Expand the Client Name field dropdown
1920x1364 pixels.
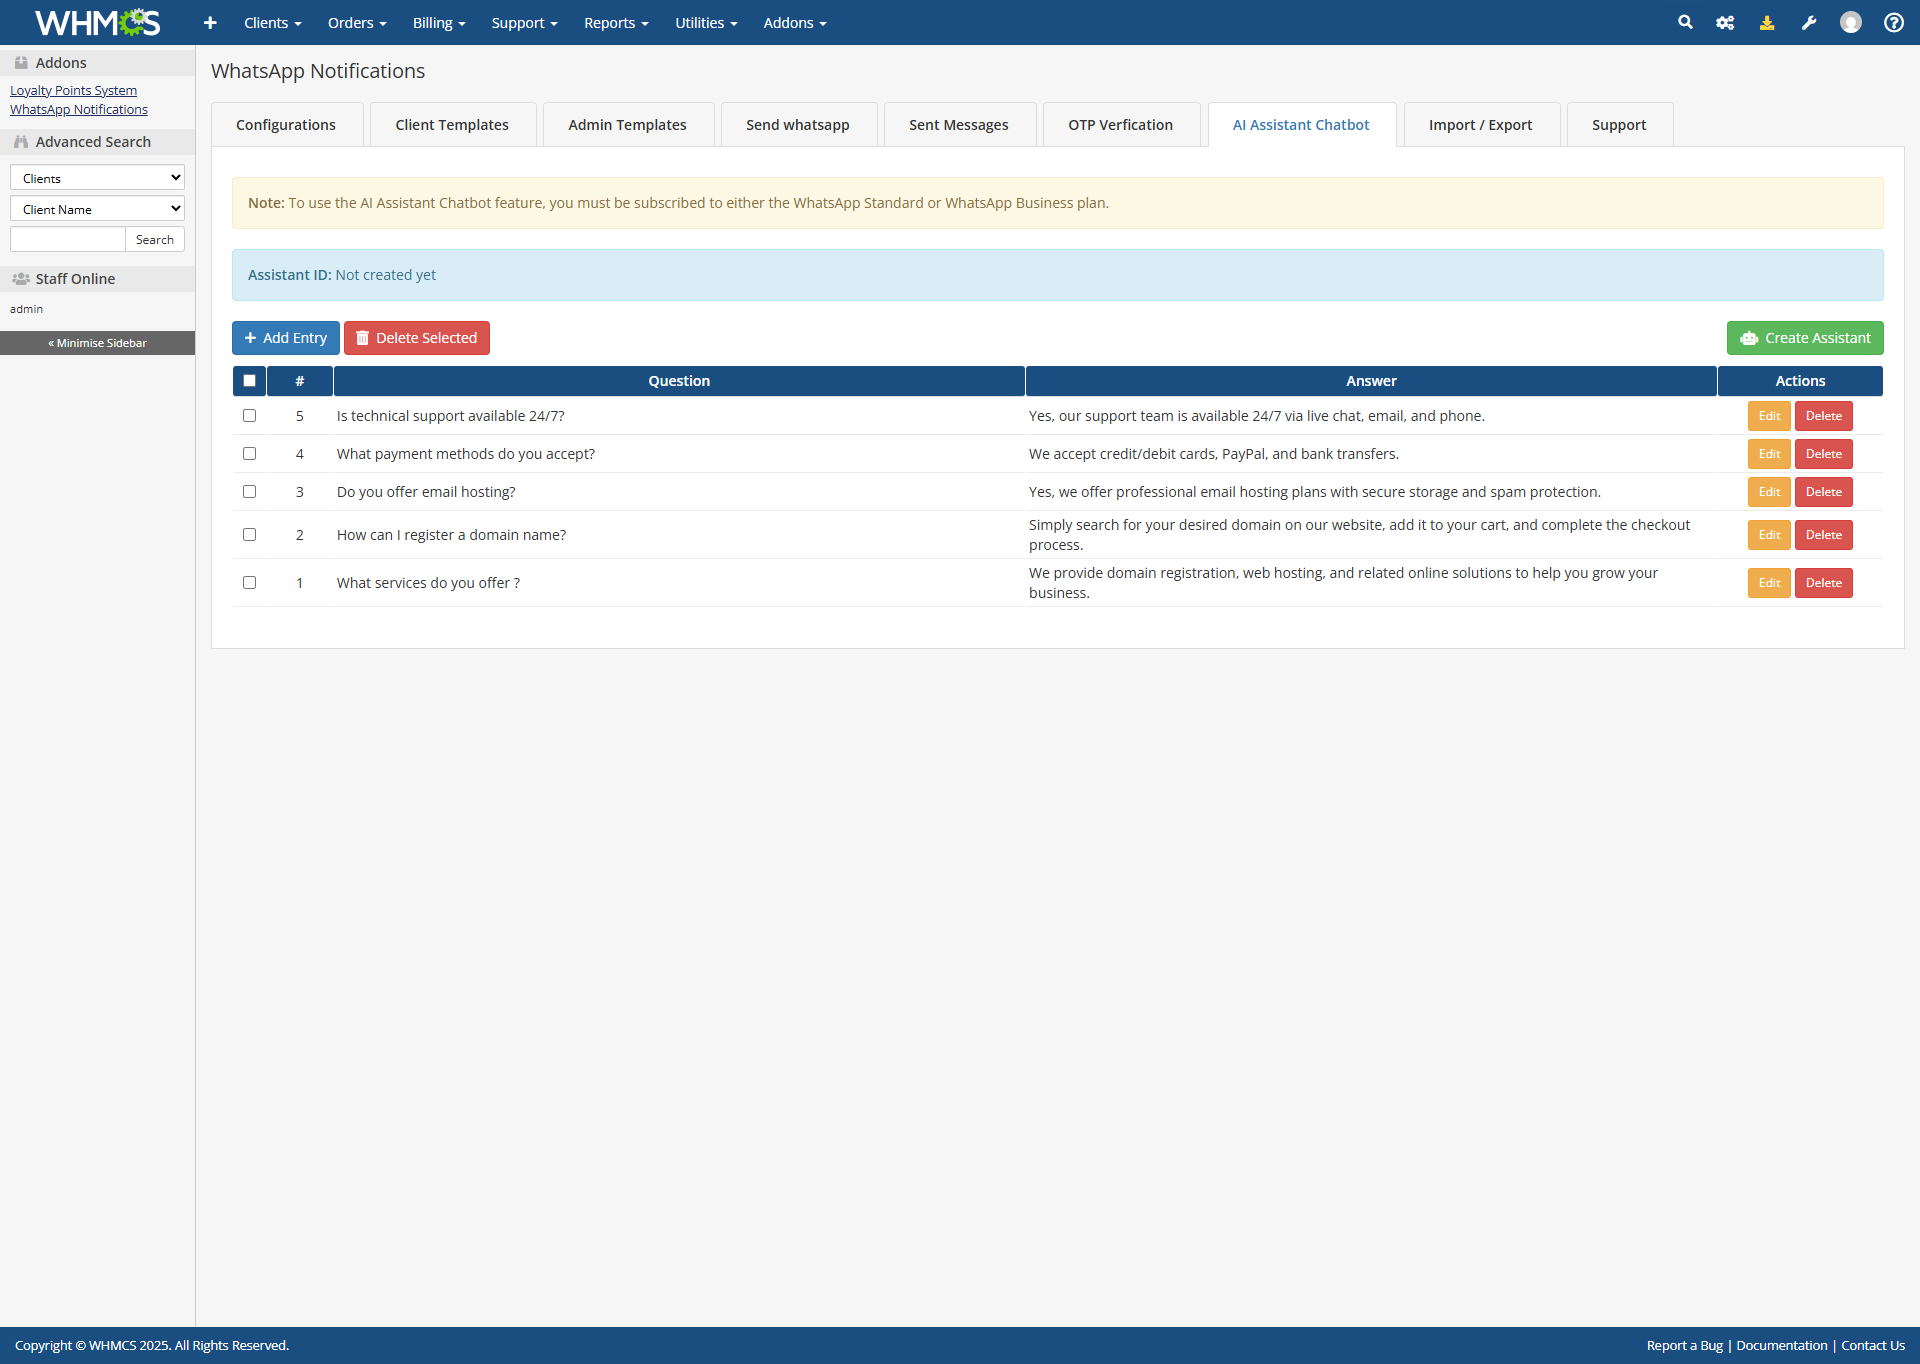point(97,209)
